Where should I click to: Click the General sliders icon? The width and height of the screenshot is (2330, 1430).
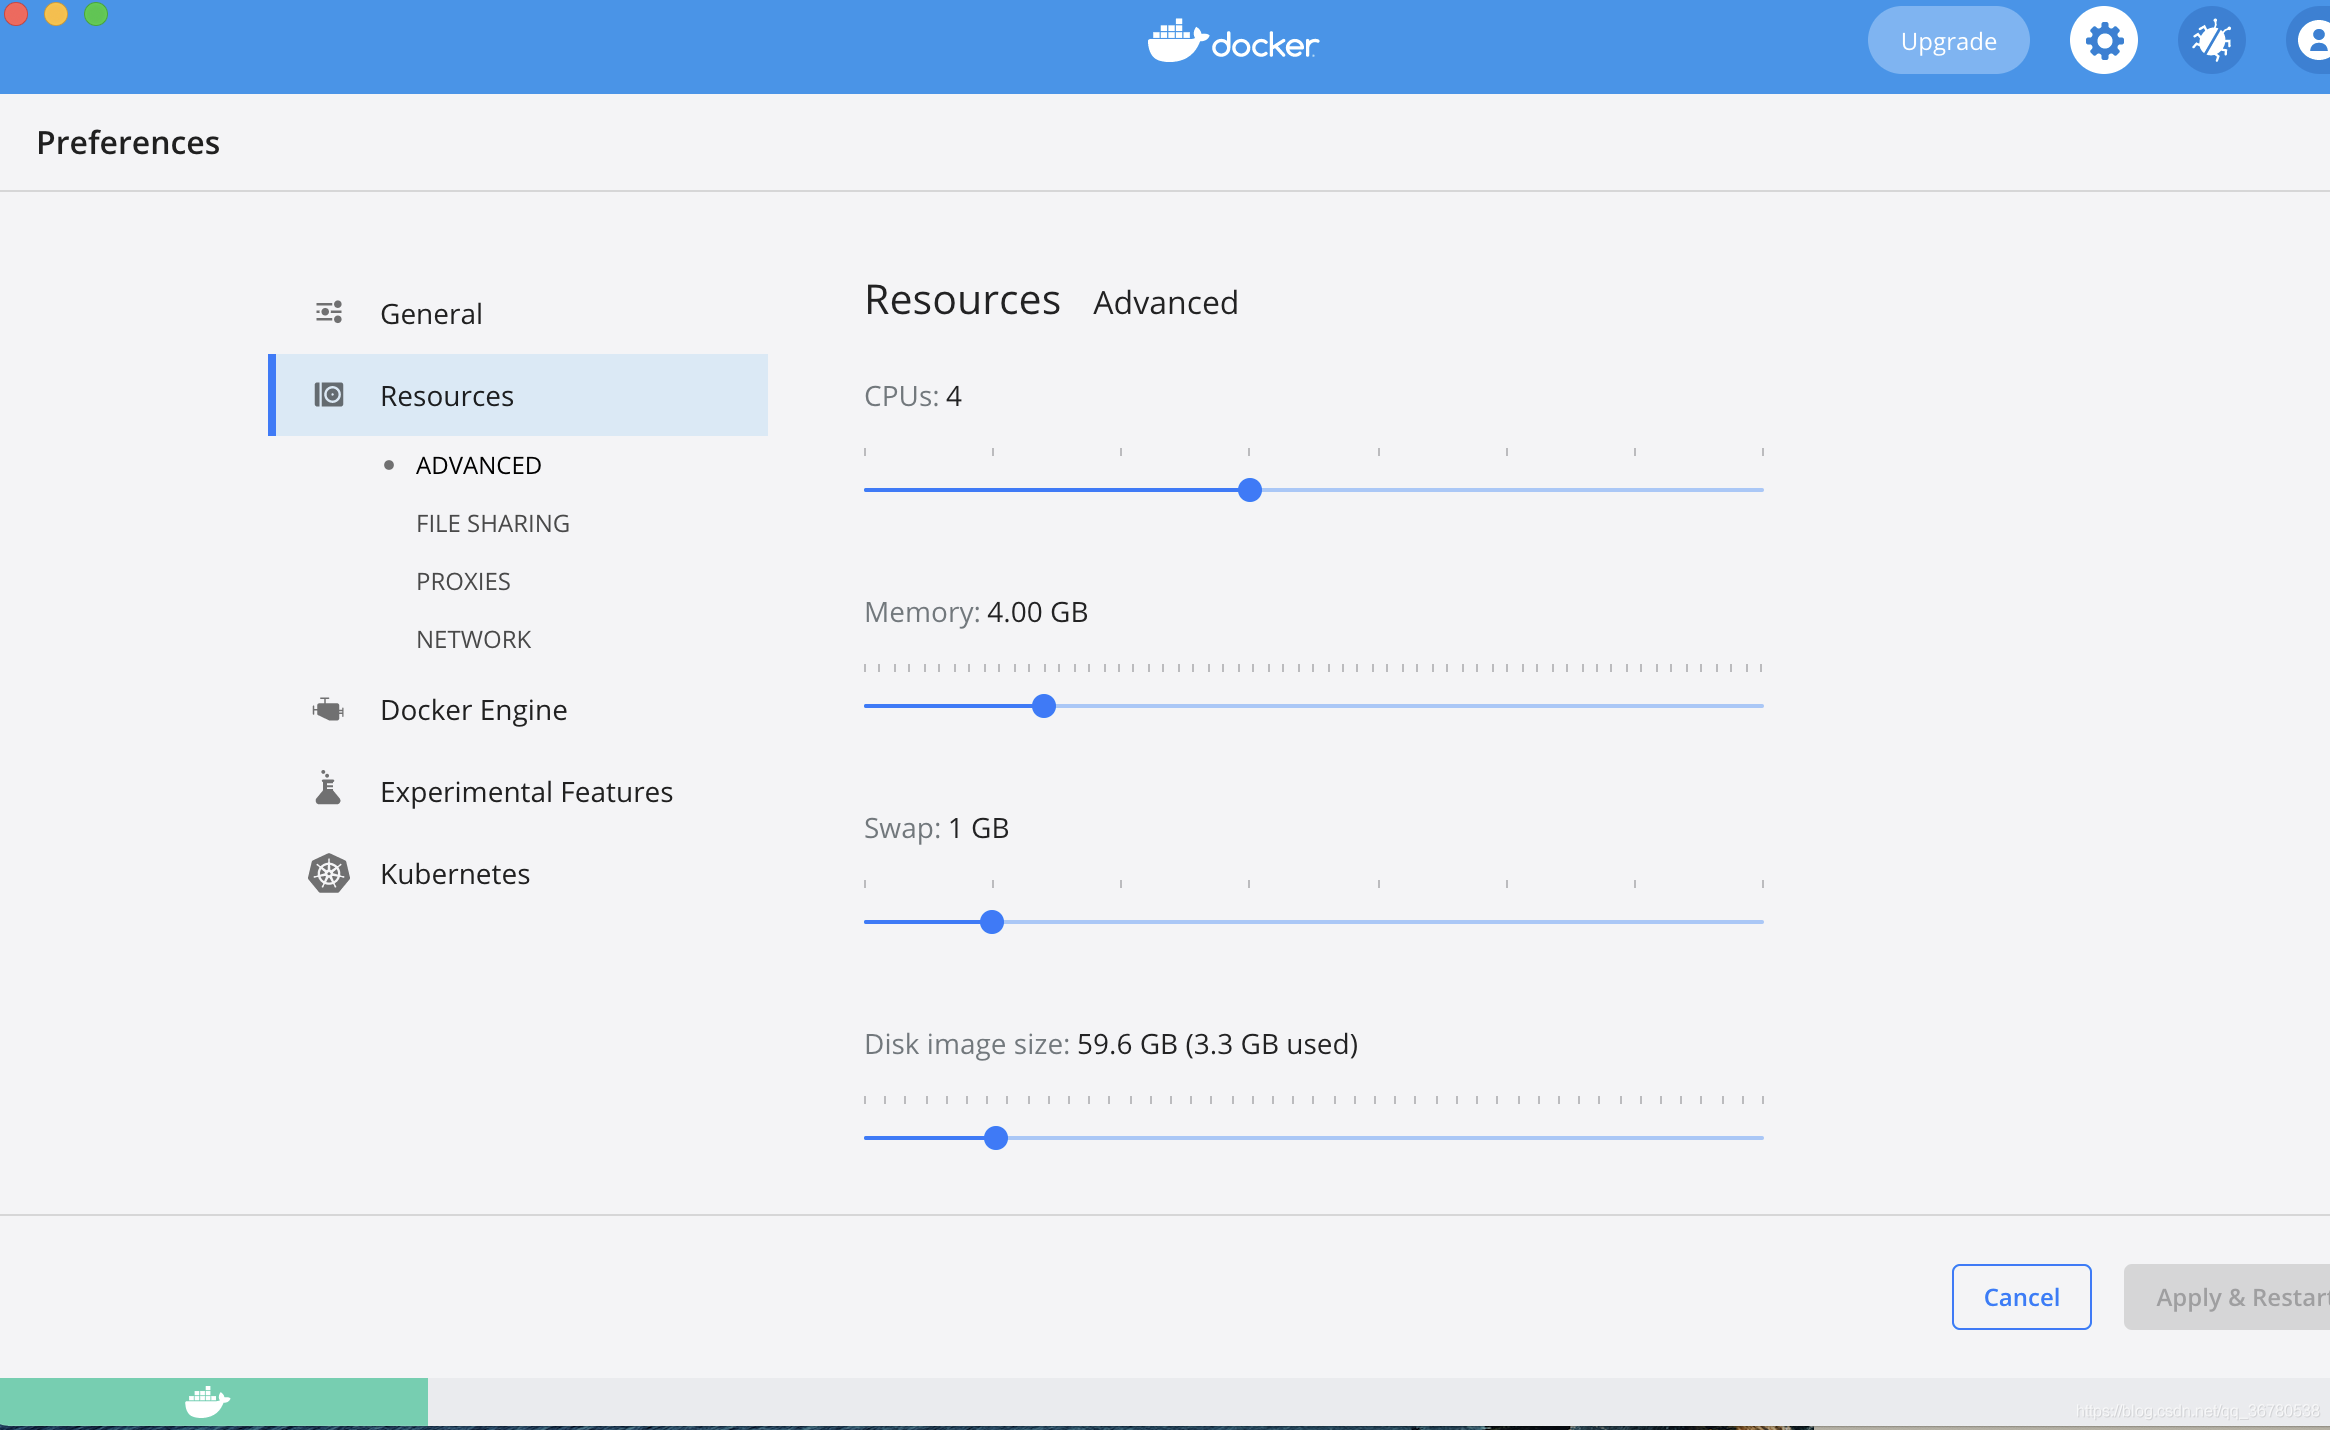pos(329,313)
